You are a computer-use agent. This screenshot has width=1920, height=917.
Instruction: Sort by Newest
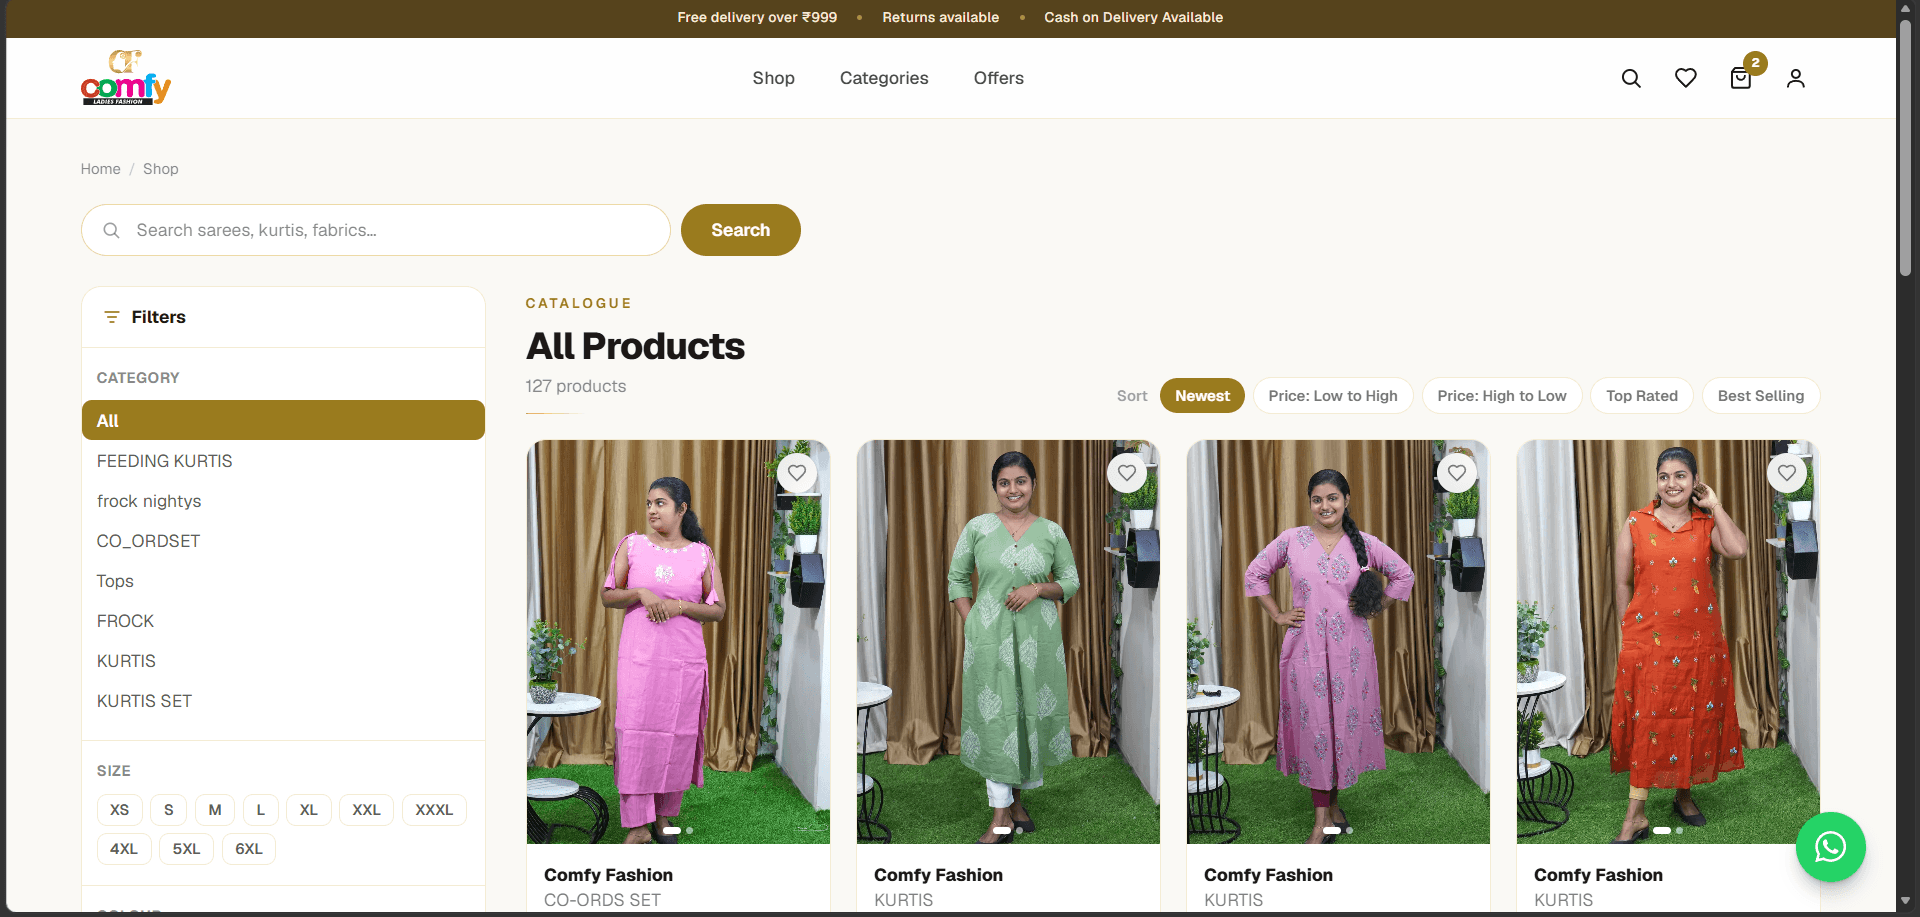point(1202,396)
